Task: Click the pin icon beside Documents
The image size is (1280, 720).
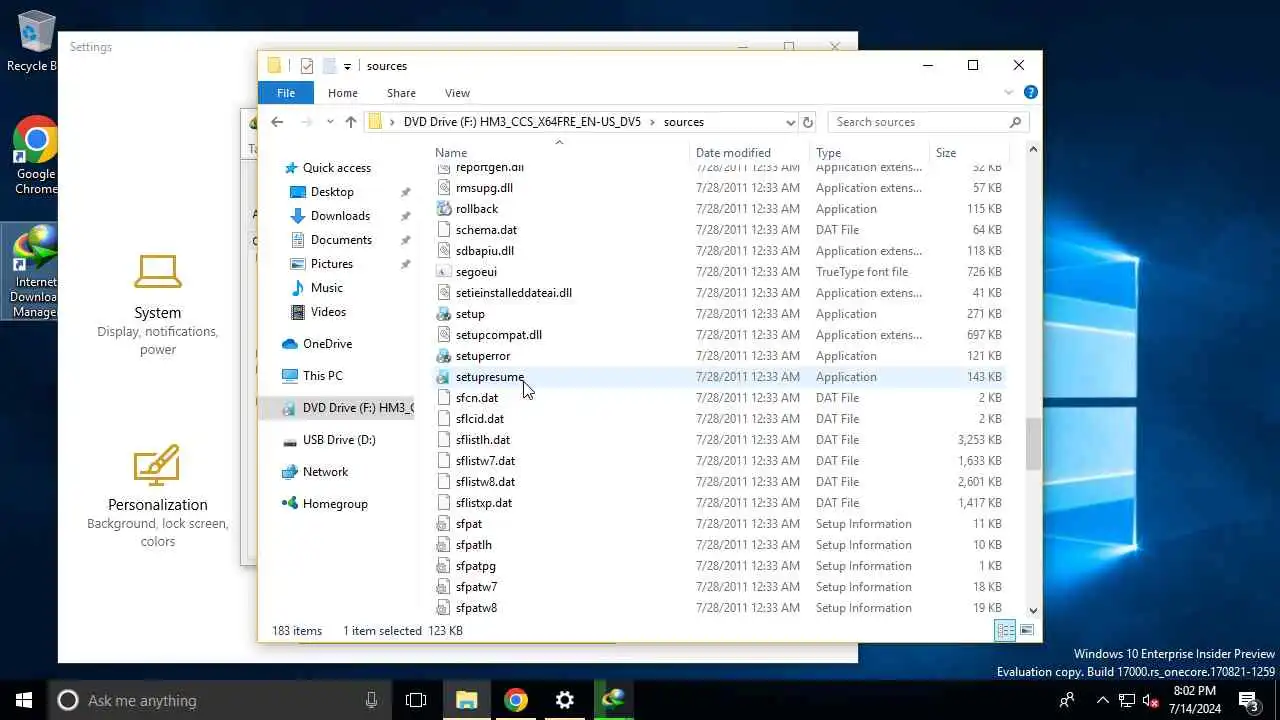Action: point(405,240)
